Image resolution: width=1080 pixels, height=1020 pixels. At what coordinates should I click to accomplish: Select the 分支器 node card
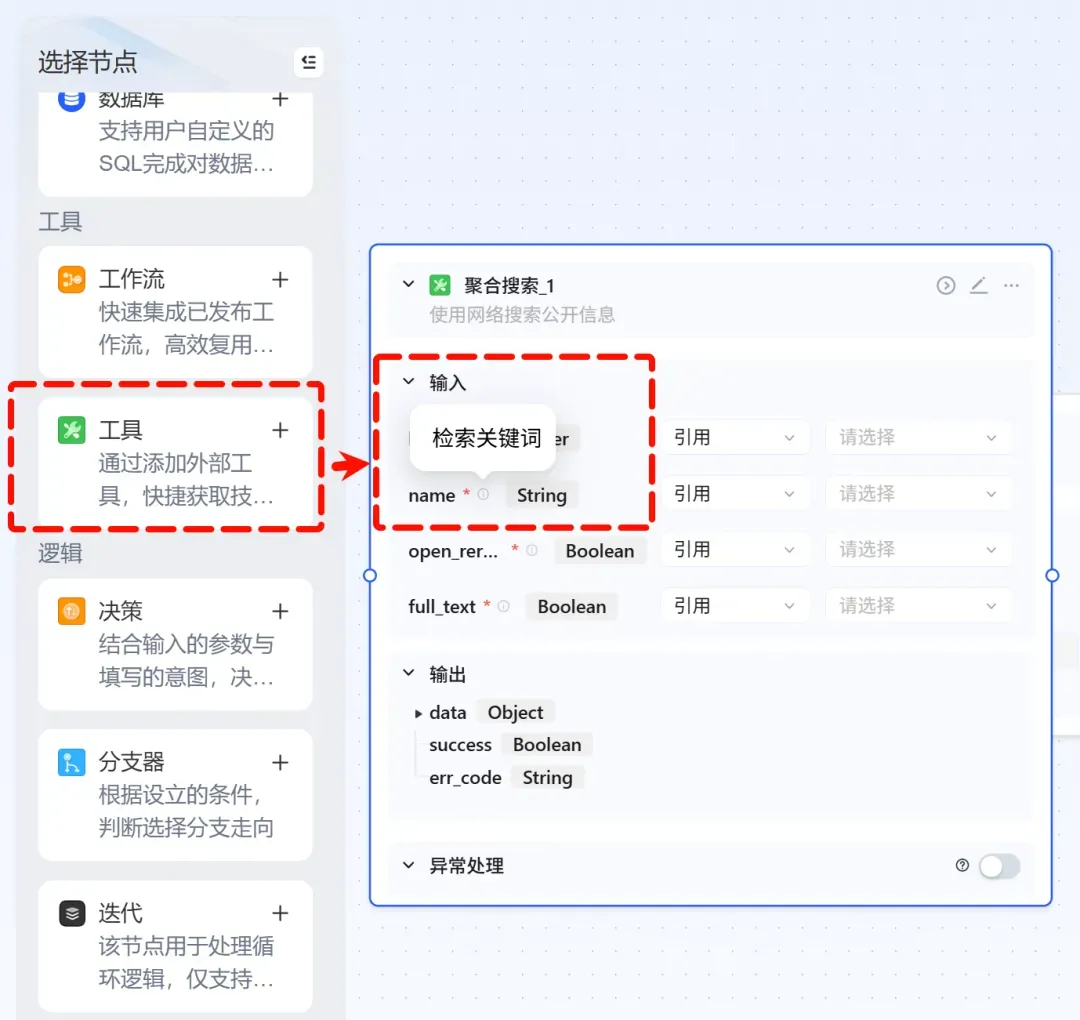[x=176, y=795]
